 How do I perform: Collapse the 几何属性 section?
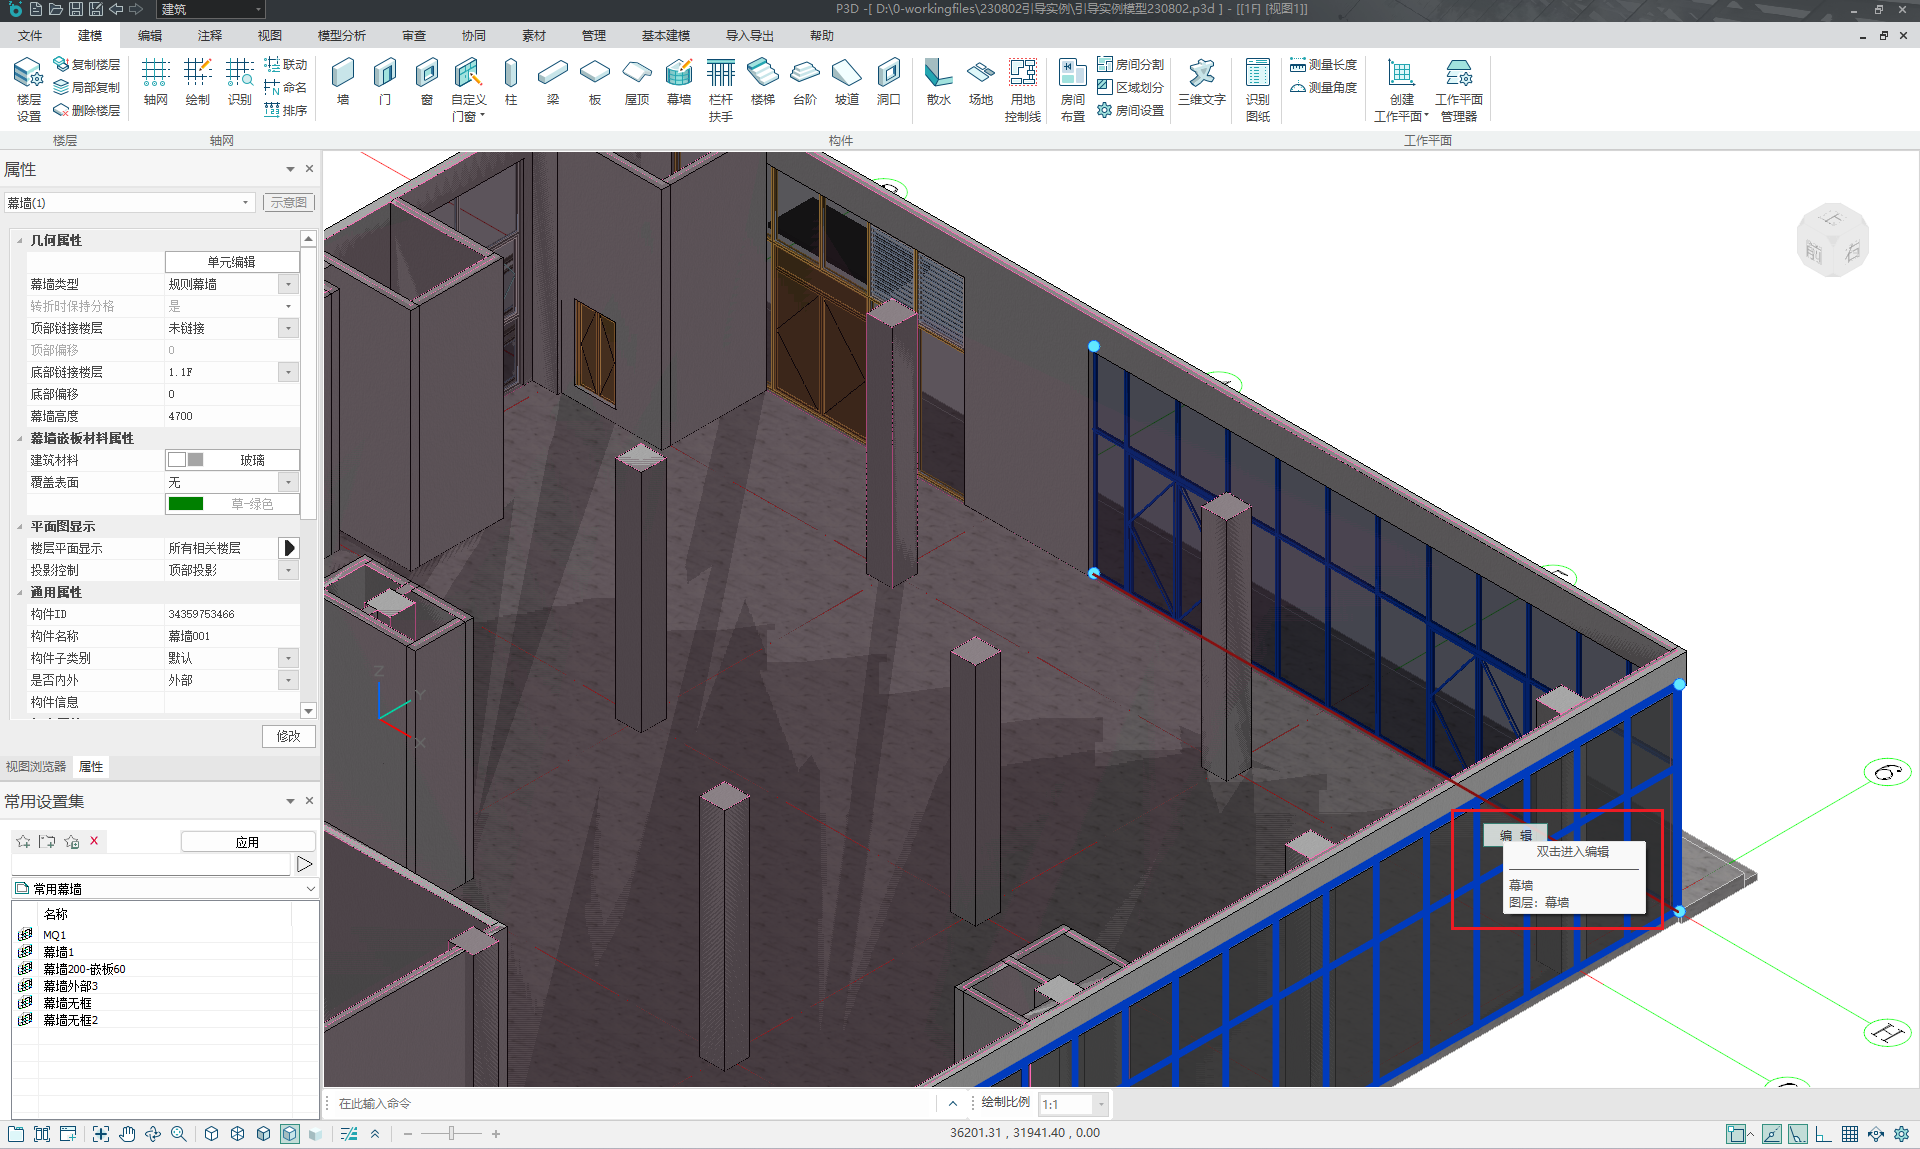[x=19, y=240]
